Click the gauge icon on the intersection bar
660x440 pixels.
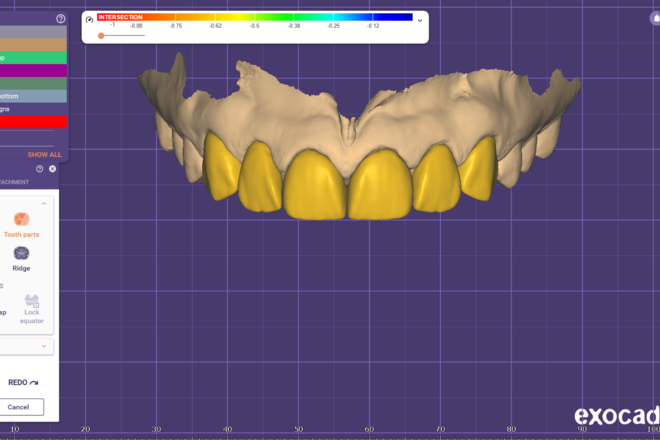89,20
